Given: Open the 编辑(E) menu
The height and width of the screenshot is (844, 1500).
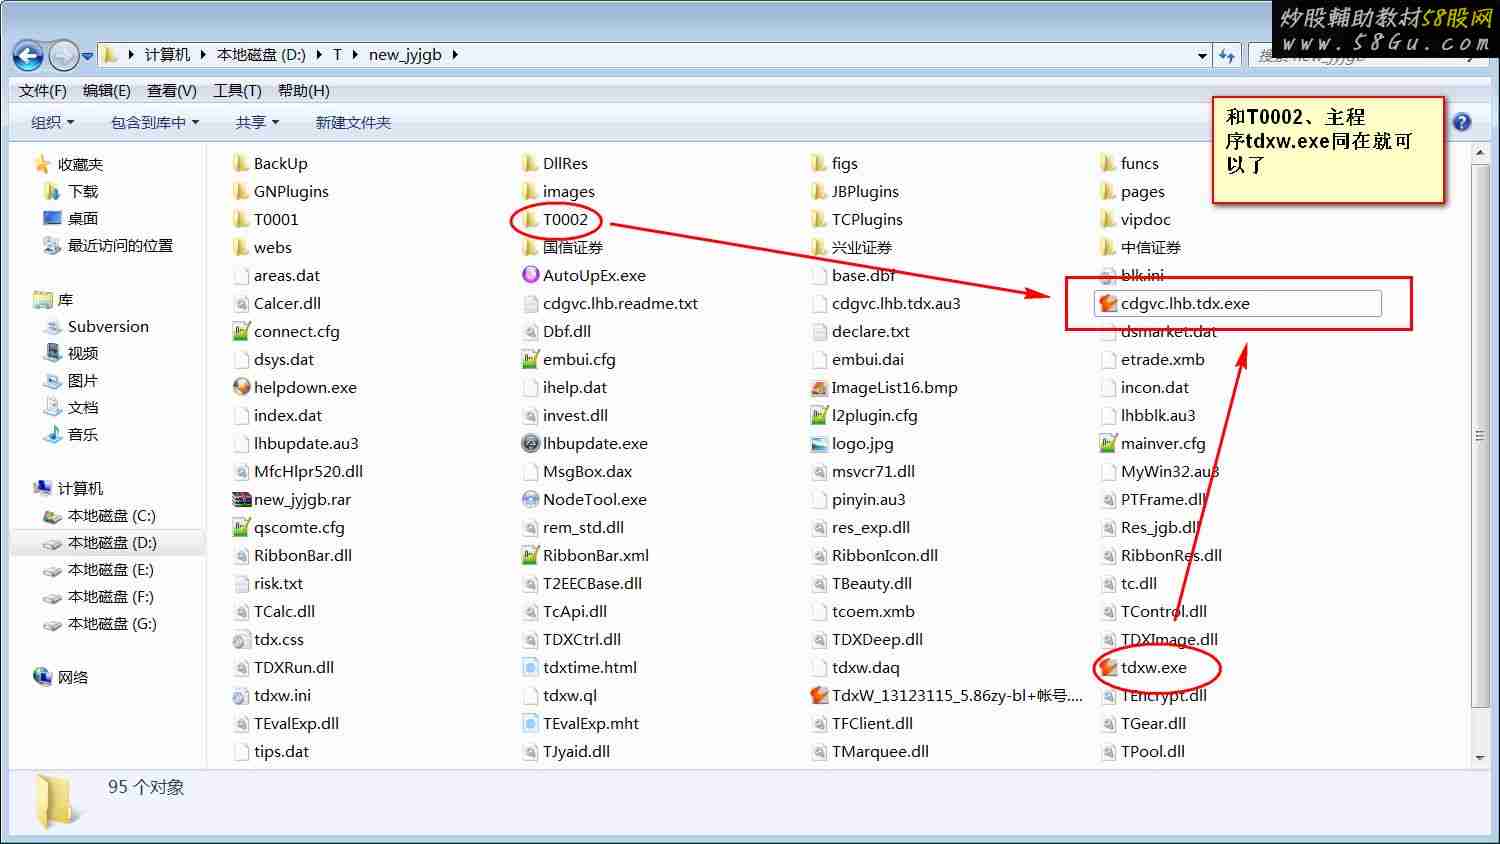Looking at the screenshot, I should 106,91.
